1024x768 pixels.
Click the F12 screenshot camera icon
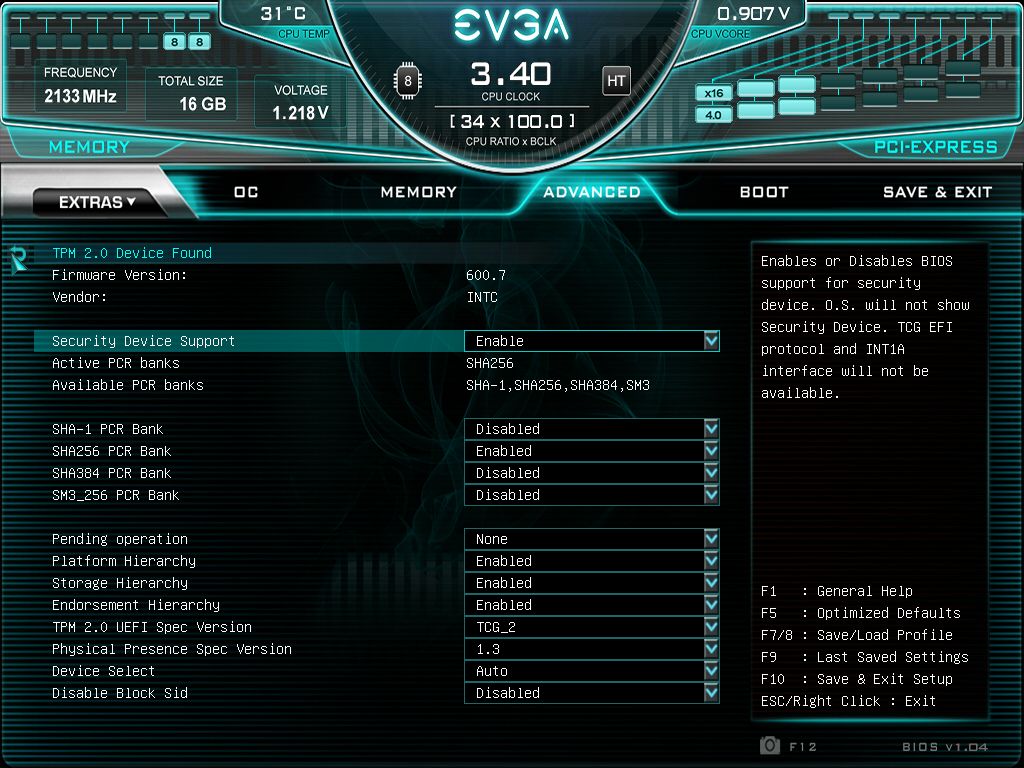click(770, 745)
